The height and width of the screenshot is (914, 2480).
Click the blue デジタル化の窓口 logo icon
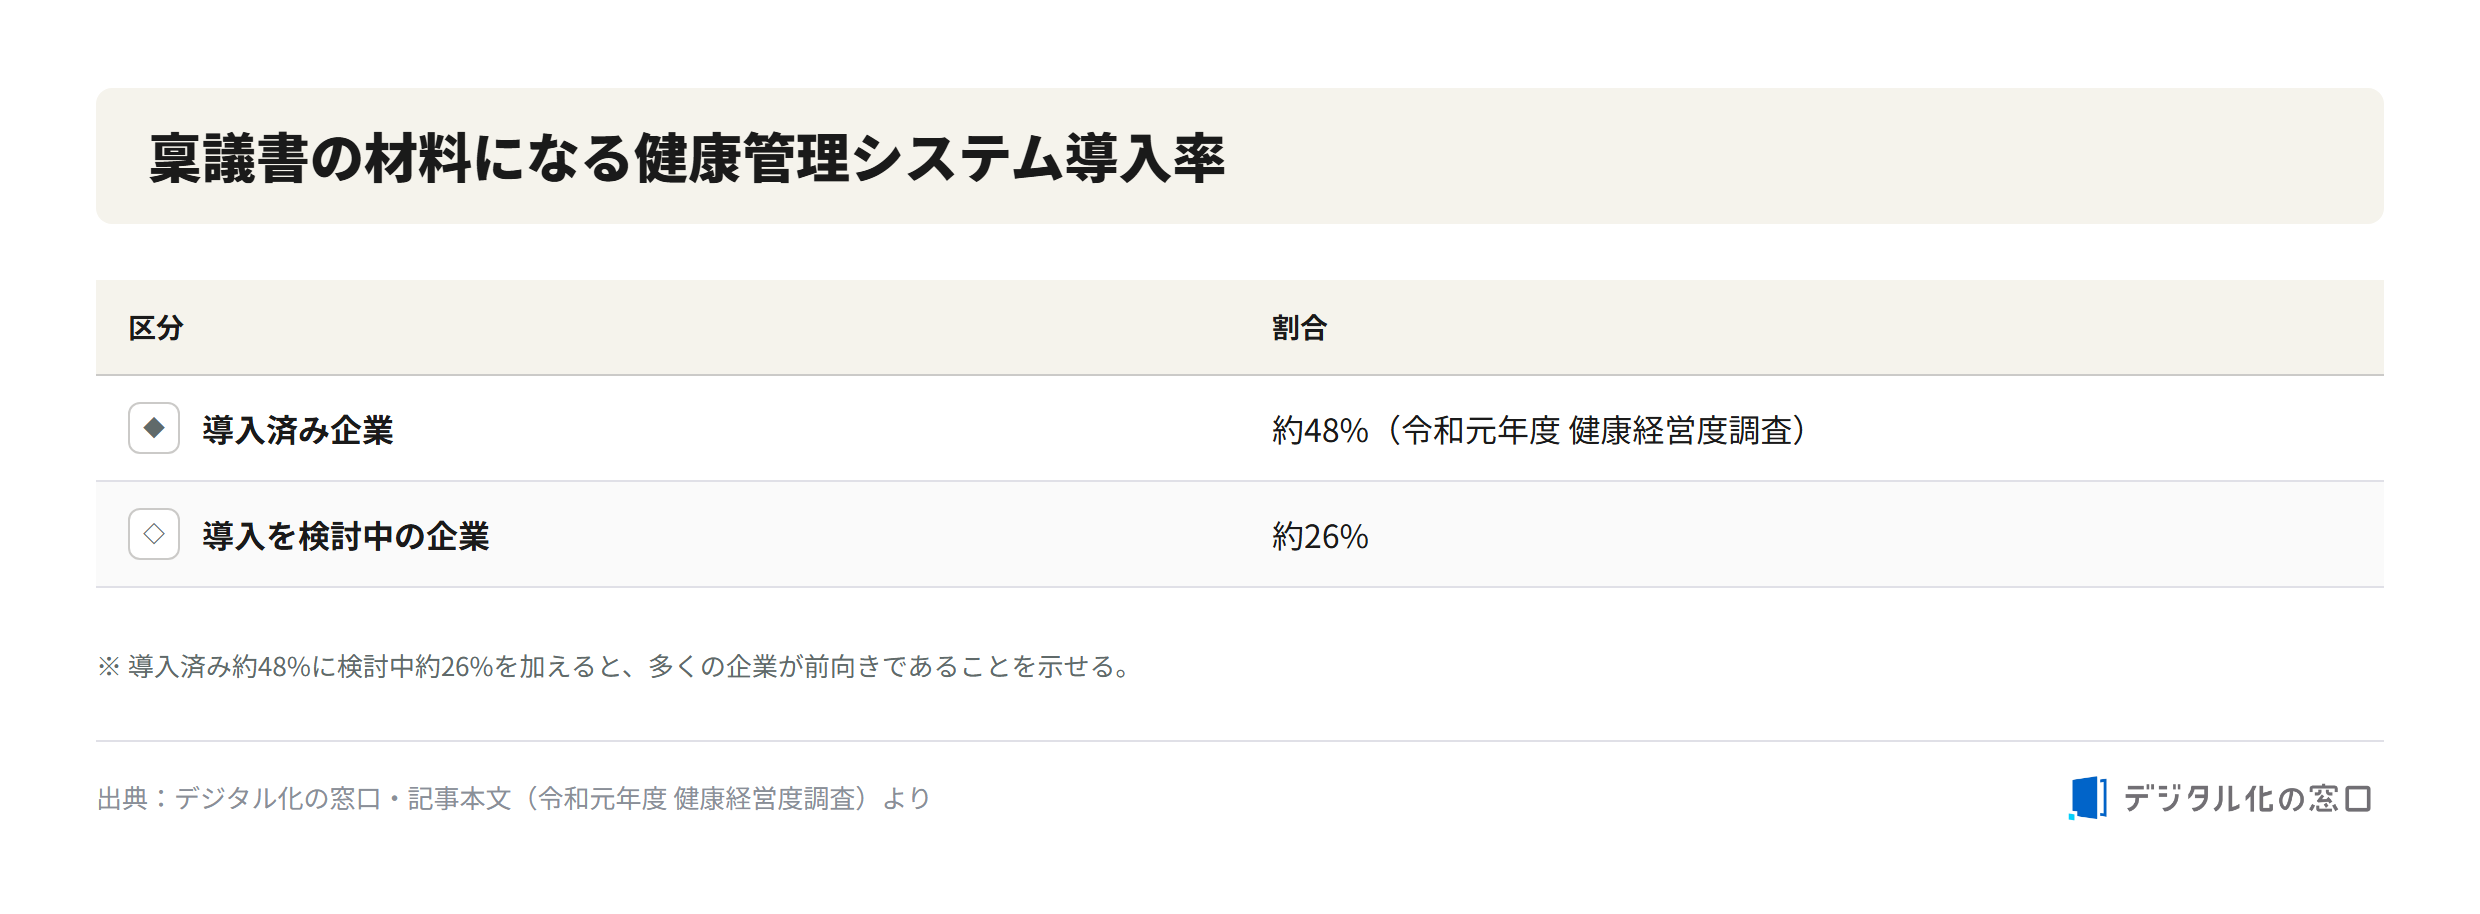tap(2088, 798)
